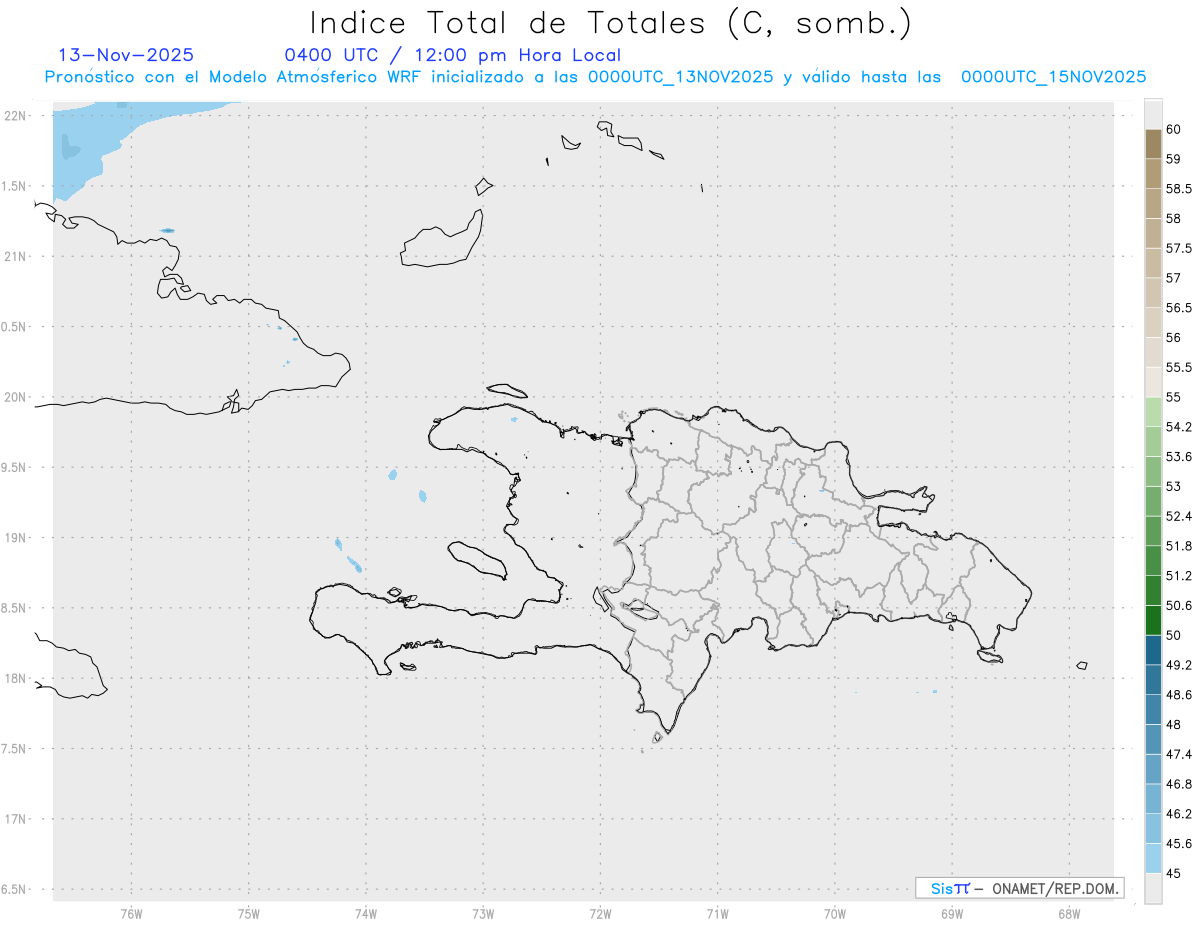Screen dimensions: 1200x927
Task: Click the "46.8" colorbar label
Action: (1178, 784)
